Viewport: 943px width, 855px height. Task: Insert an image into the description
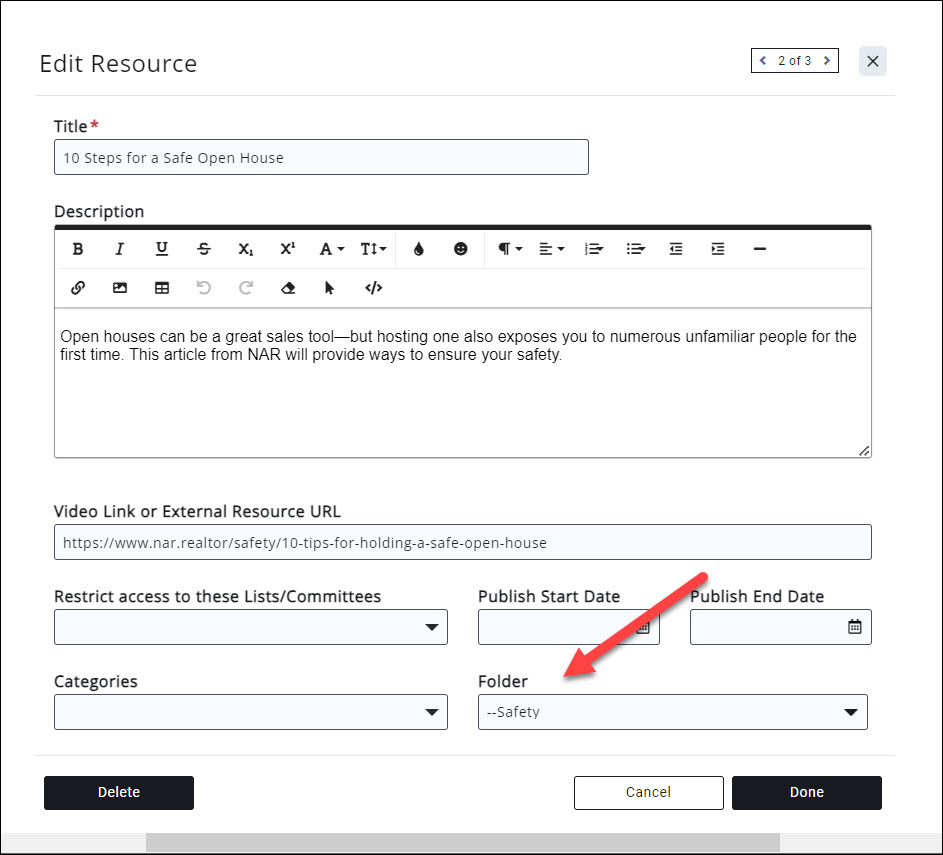coord(120,288)
